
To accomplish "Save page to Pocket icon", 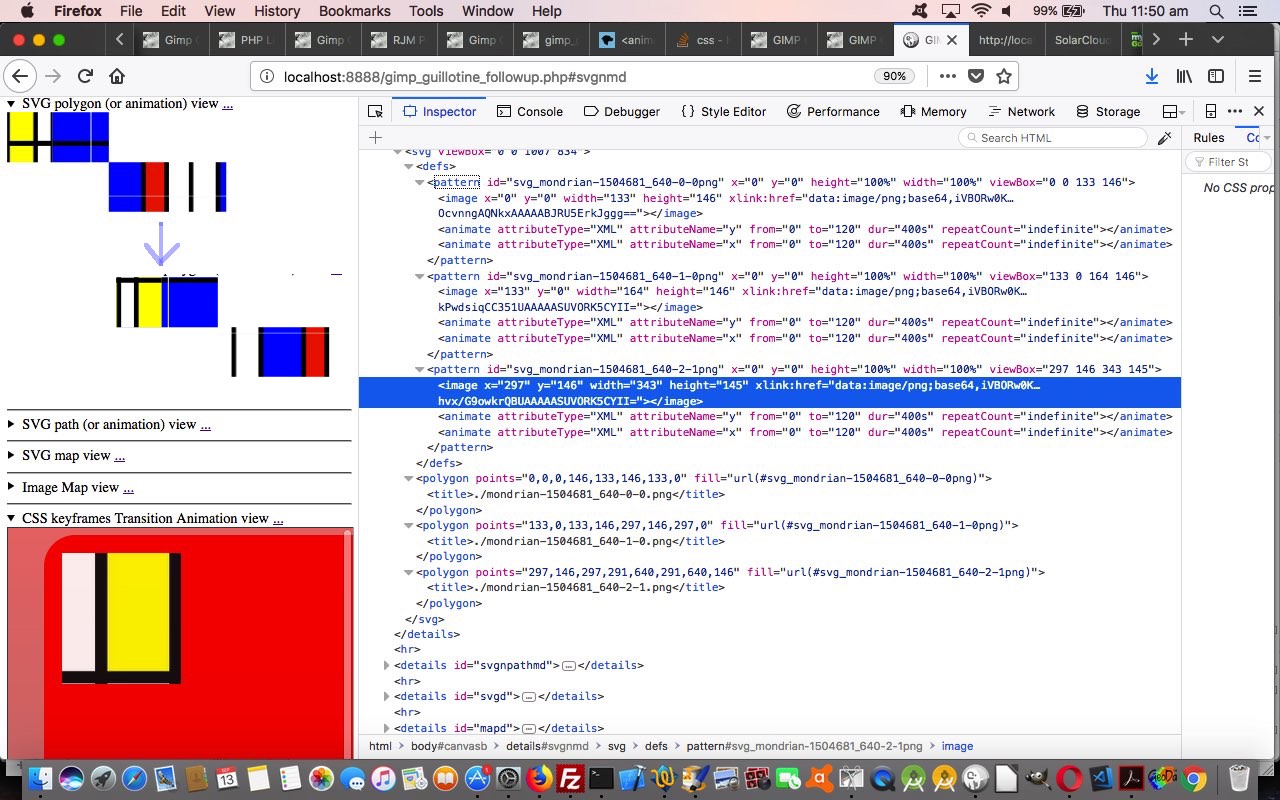I will [976, 76].
